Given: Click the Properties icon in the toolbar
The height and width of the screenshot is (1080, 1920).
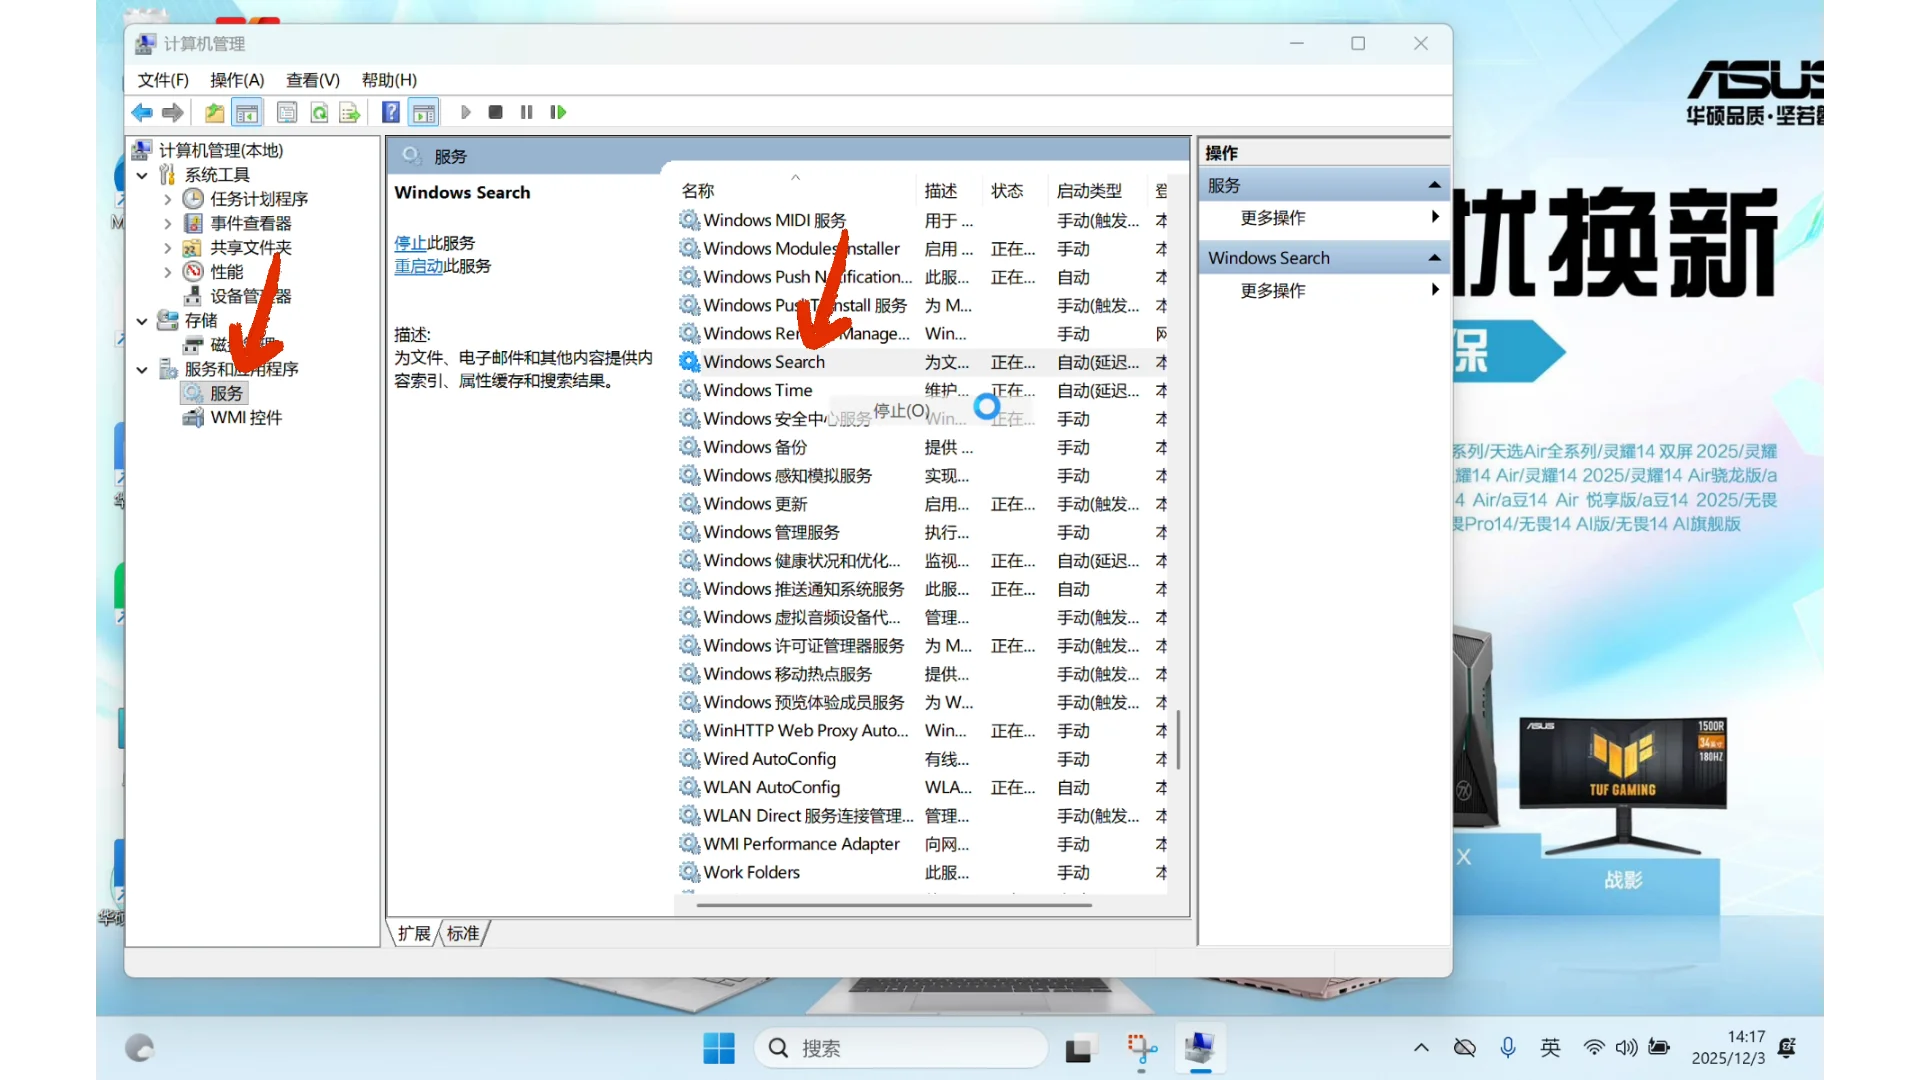Looking at the screenshot, I should (287, 112).
